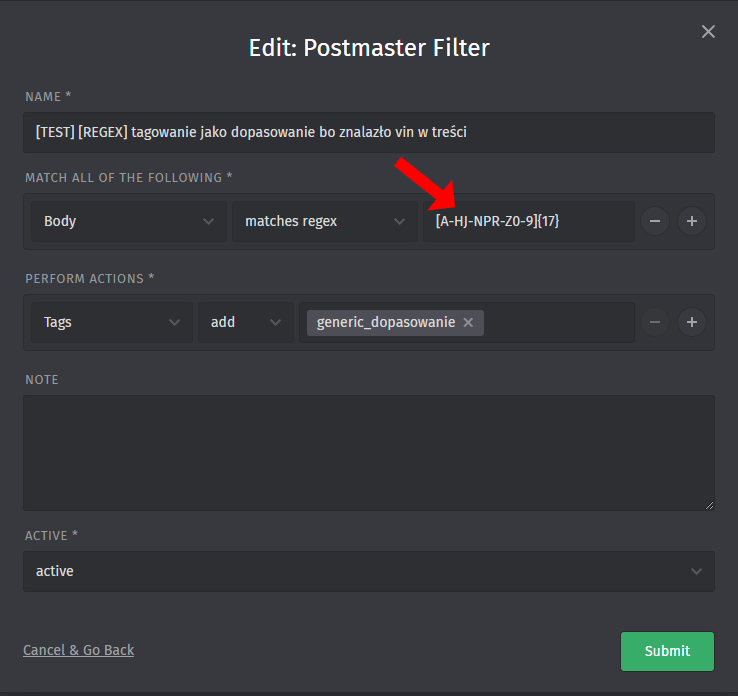Screen dimensions: 738x696
Task: Open the Body field dropdown
Action: 128,221
